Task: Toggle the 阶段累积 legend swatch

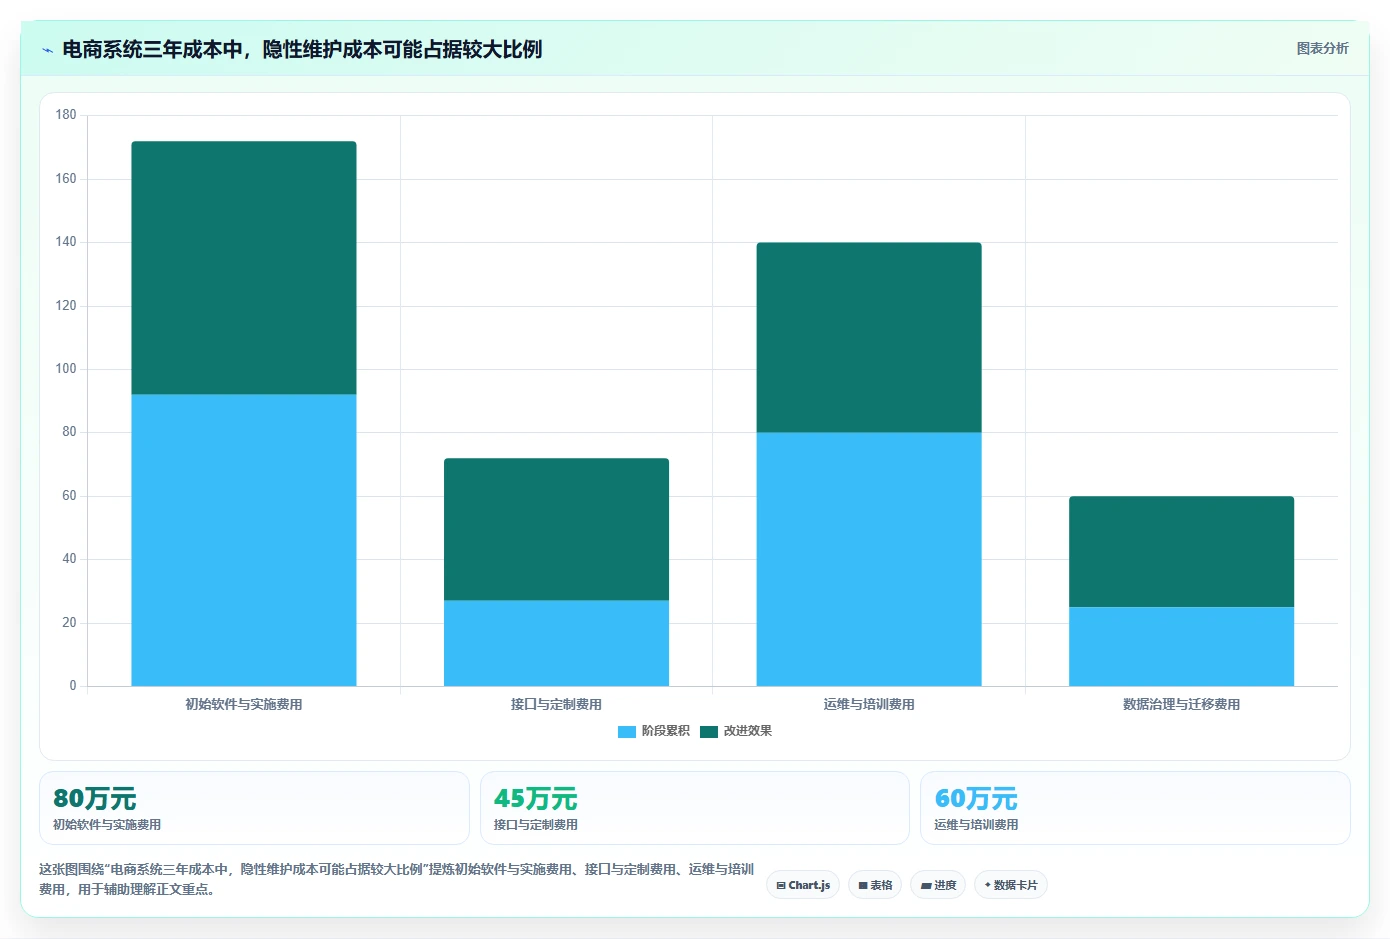Action: [x=627, y=731]
